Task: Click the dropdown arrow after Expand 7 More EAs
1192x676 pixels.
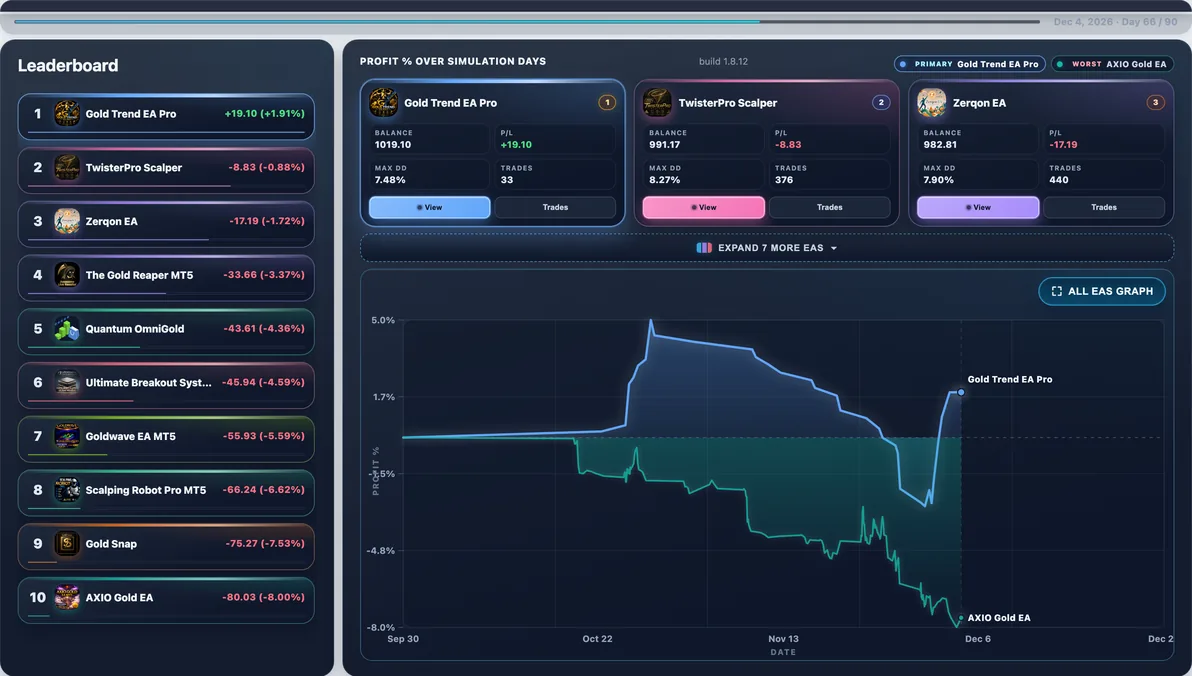Action: point(834,249)
